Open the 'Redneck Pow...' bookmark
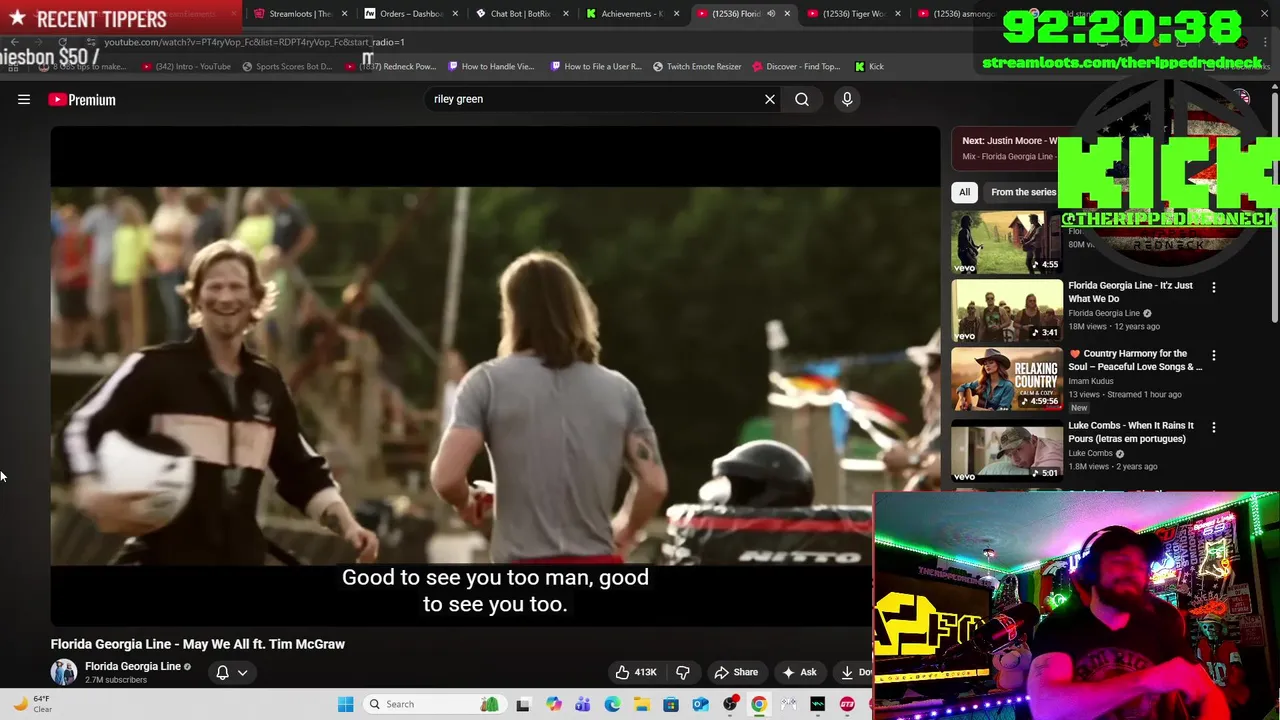The width and height of the screenshot is (1280, 720). 391,67
